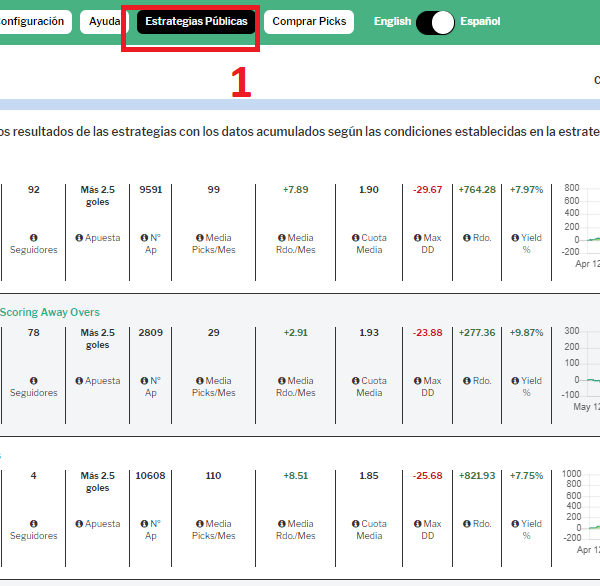Select the 1.90 average odds value

pyautogui.click(x=369, y=190)
